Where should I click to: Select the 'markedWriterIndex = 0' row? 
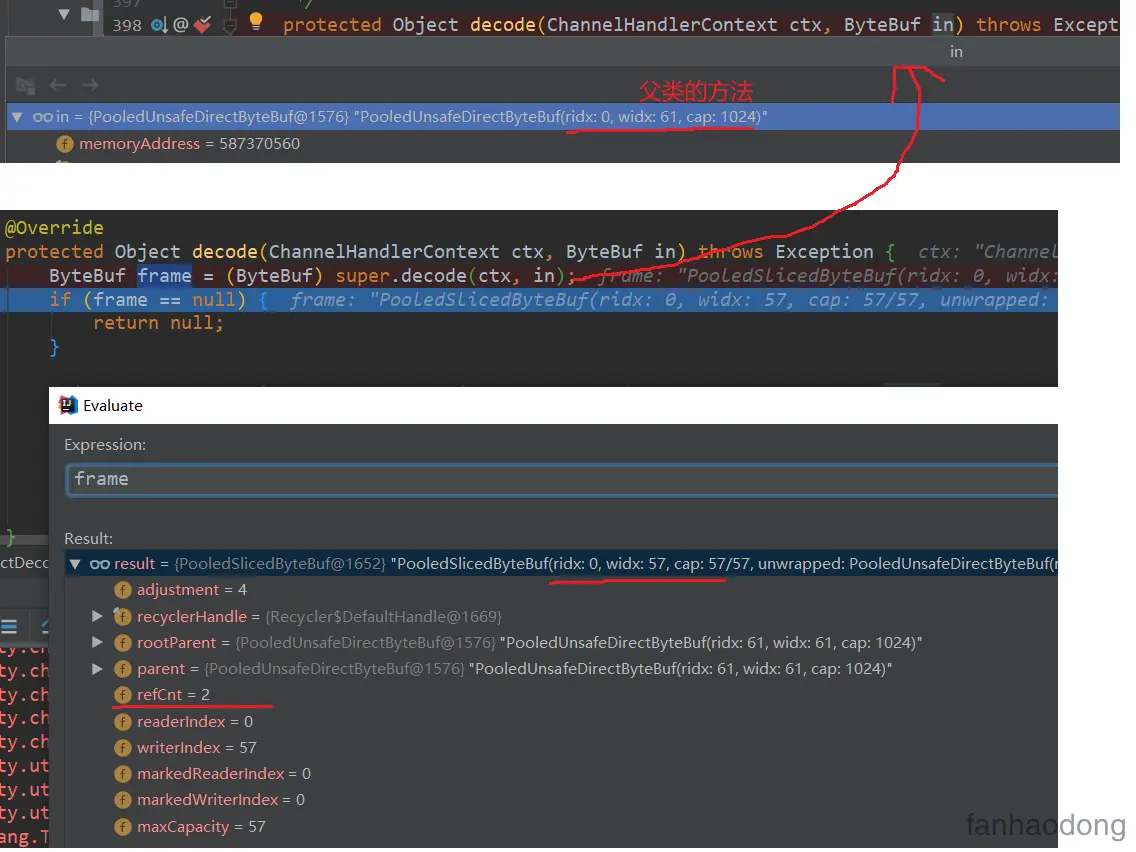[x=561, y=800]
